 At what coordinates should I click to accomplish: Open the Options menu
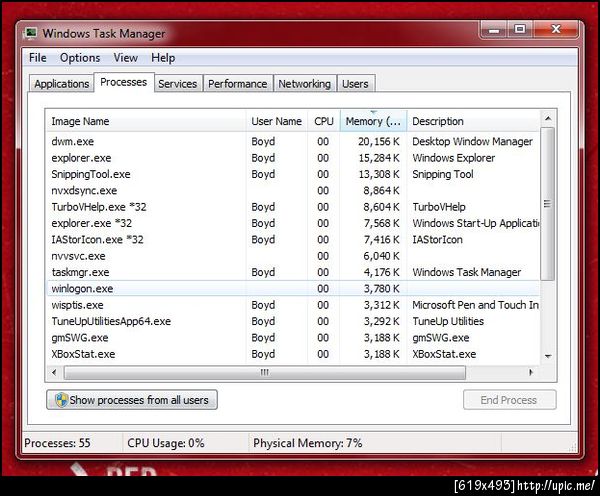point(80,58)
